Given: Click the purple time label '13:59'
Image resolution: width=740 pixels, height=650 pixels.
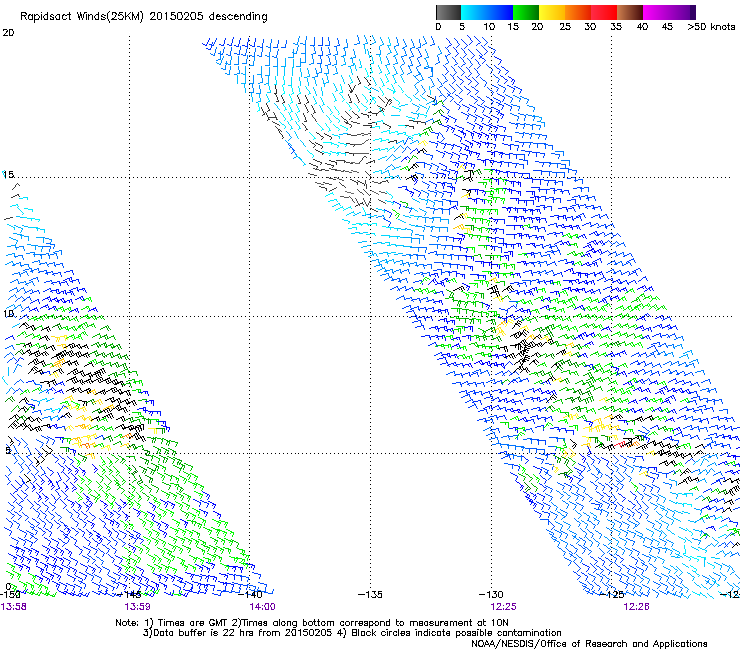Looking at the screenshot, I should (137, 607).
